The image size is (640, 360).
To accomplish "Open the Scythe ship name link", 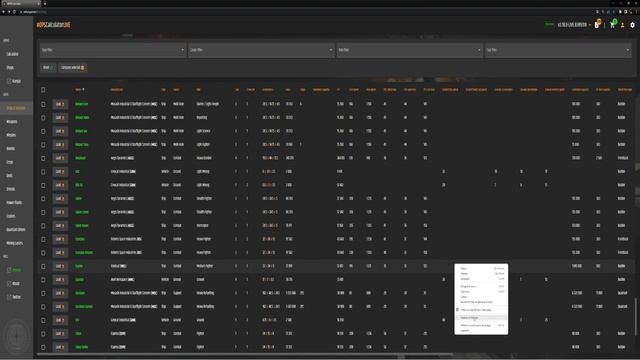I will (x=79, y=266).
